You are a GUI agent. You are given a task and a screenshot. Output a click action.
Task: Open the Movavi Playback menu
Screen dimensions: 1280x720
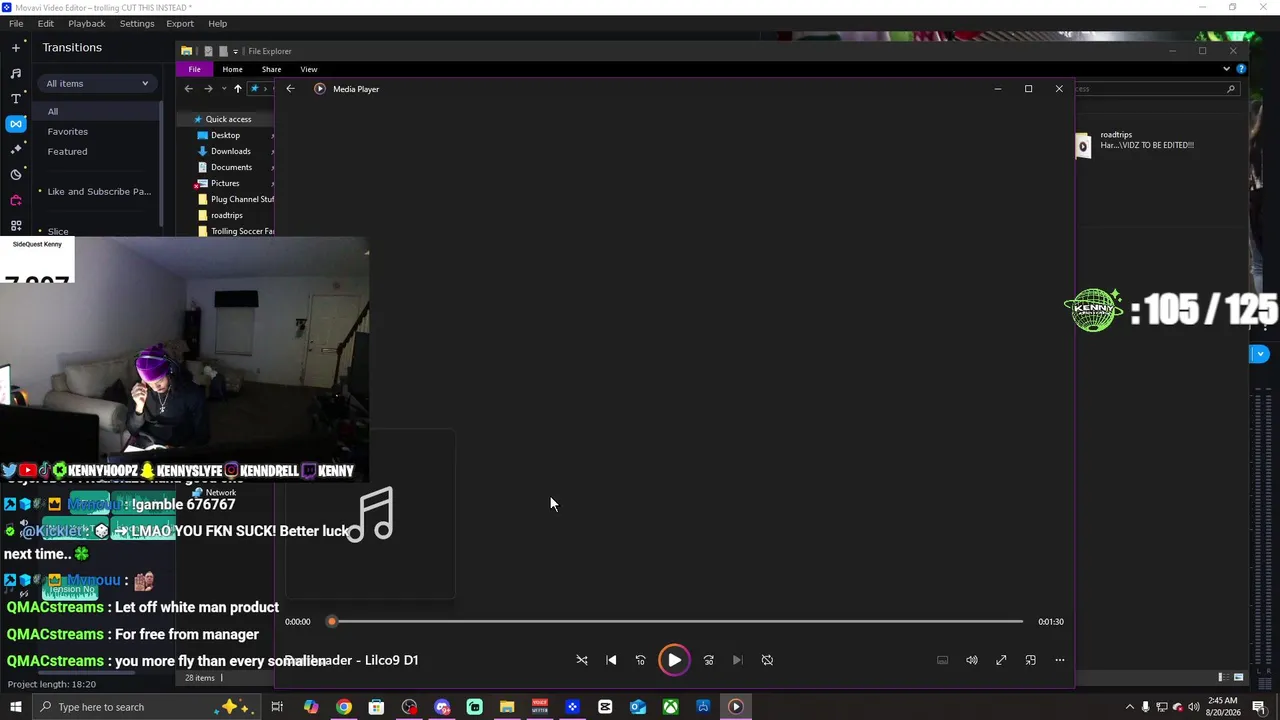point(87,23)
